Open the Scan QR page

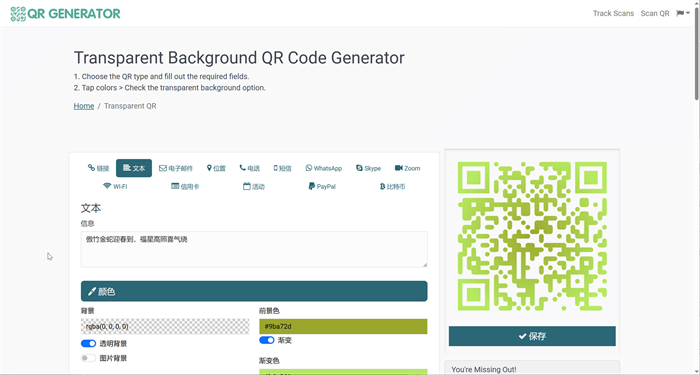point(655,13)
